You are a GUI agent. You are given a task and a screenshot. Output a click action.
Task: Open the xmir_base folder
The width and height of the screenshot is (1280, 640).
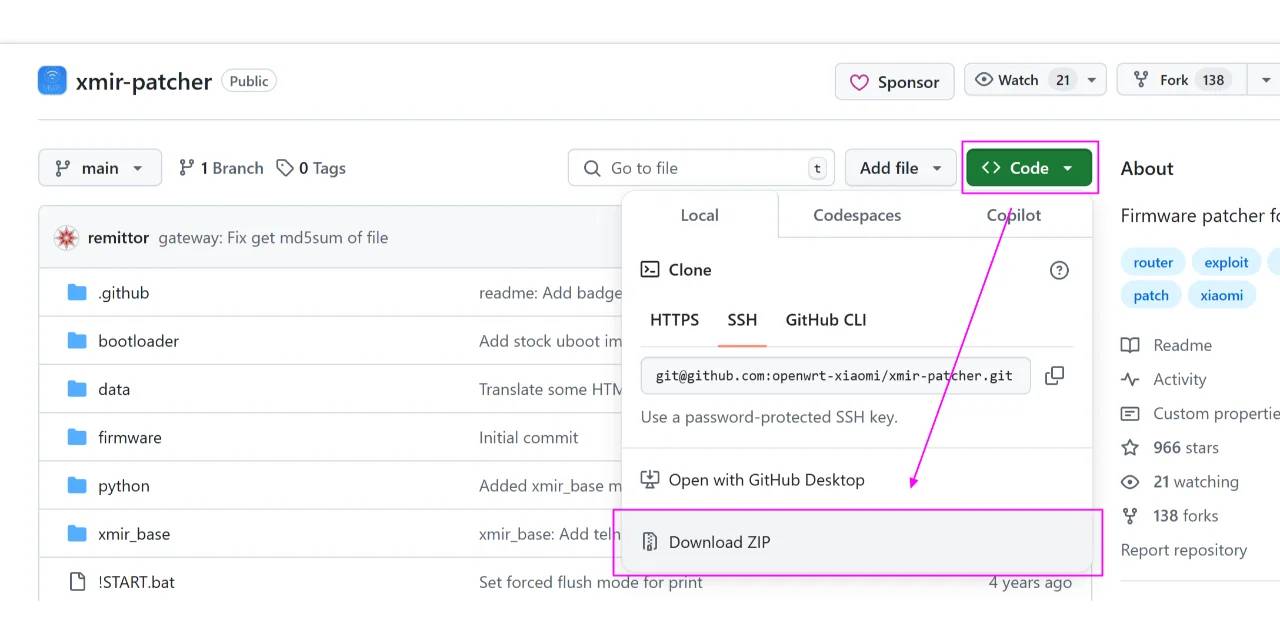(x=134, y=534)
